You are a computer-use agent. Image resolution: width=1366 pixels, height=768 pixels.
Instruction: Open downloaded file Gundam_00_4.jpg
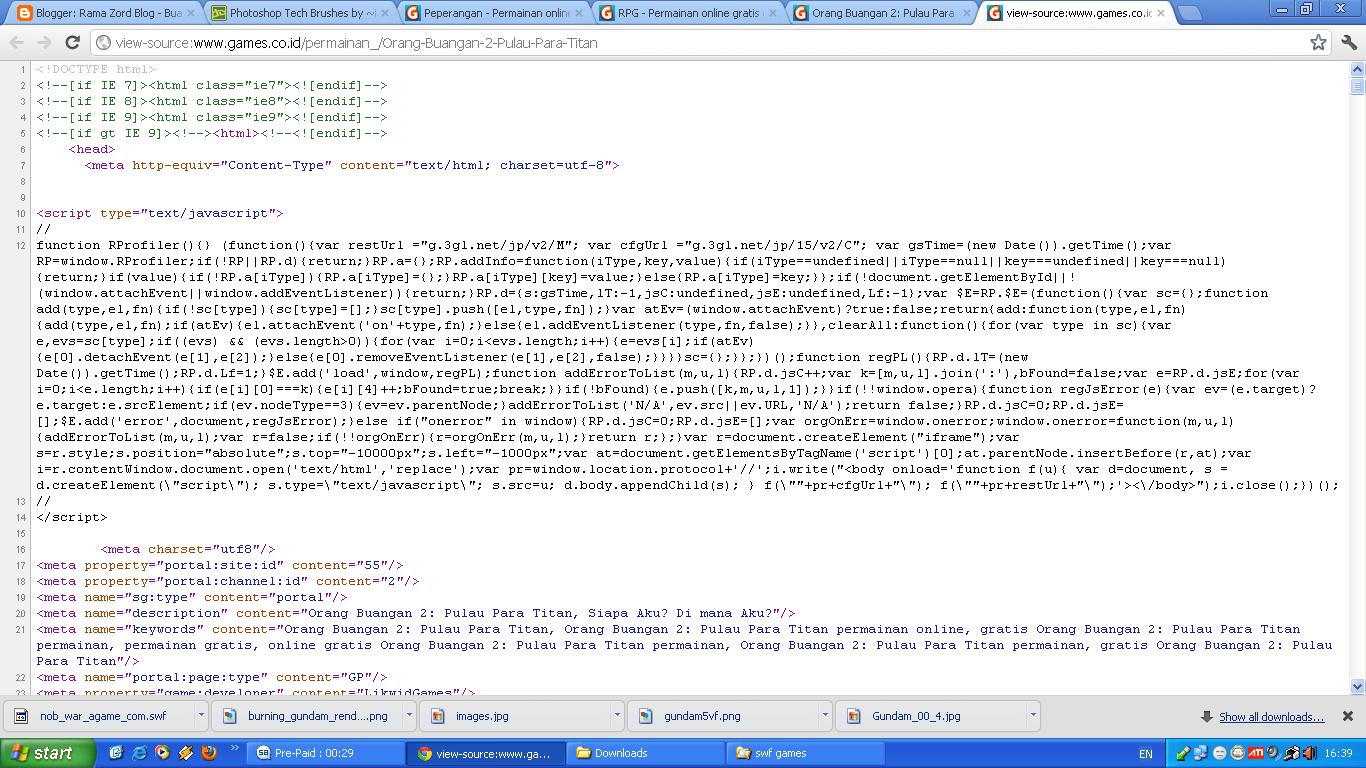(932, 716)
